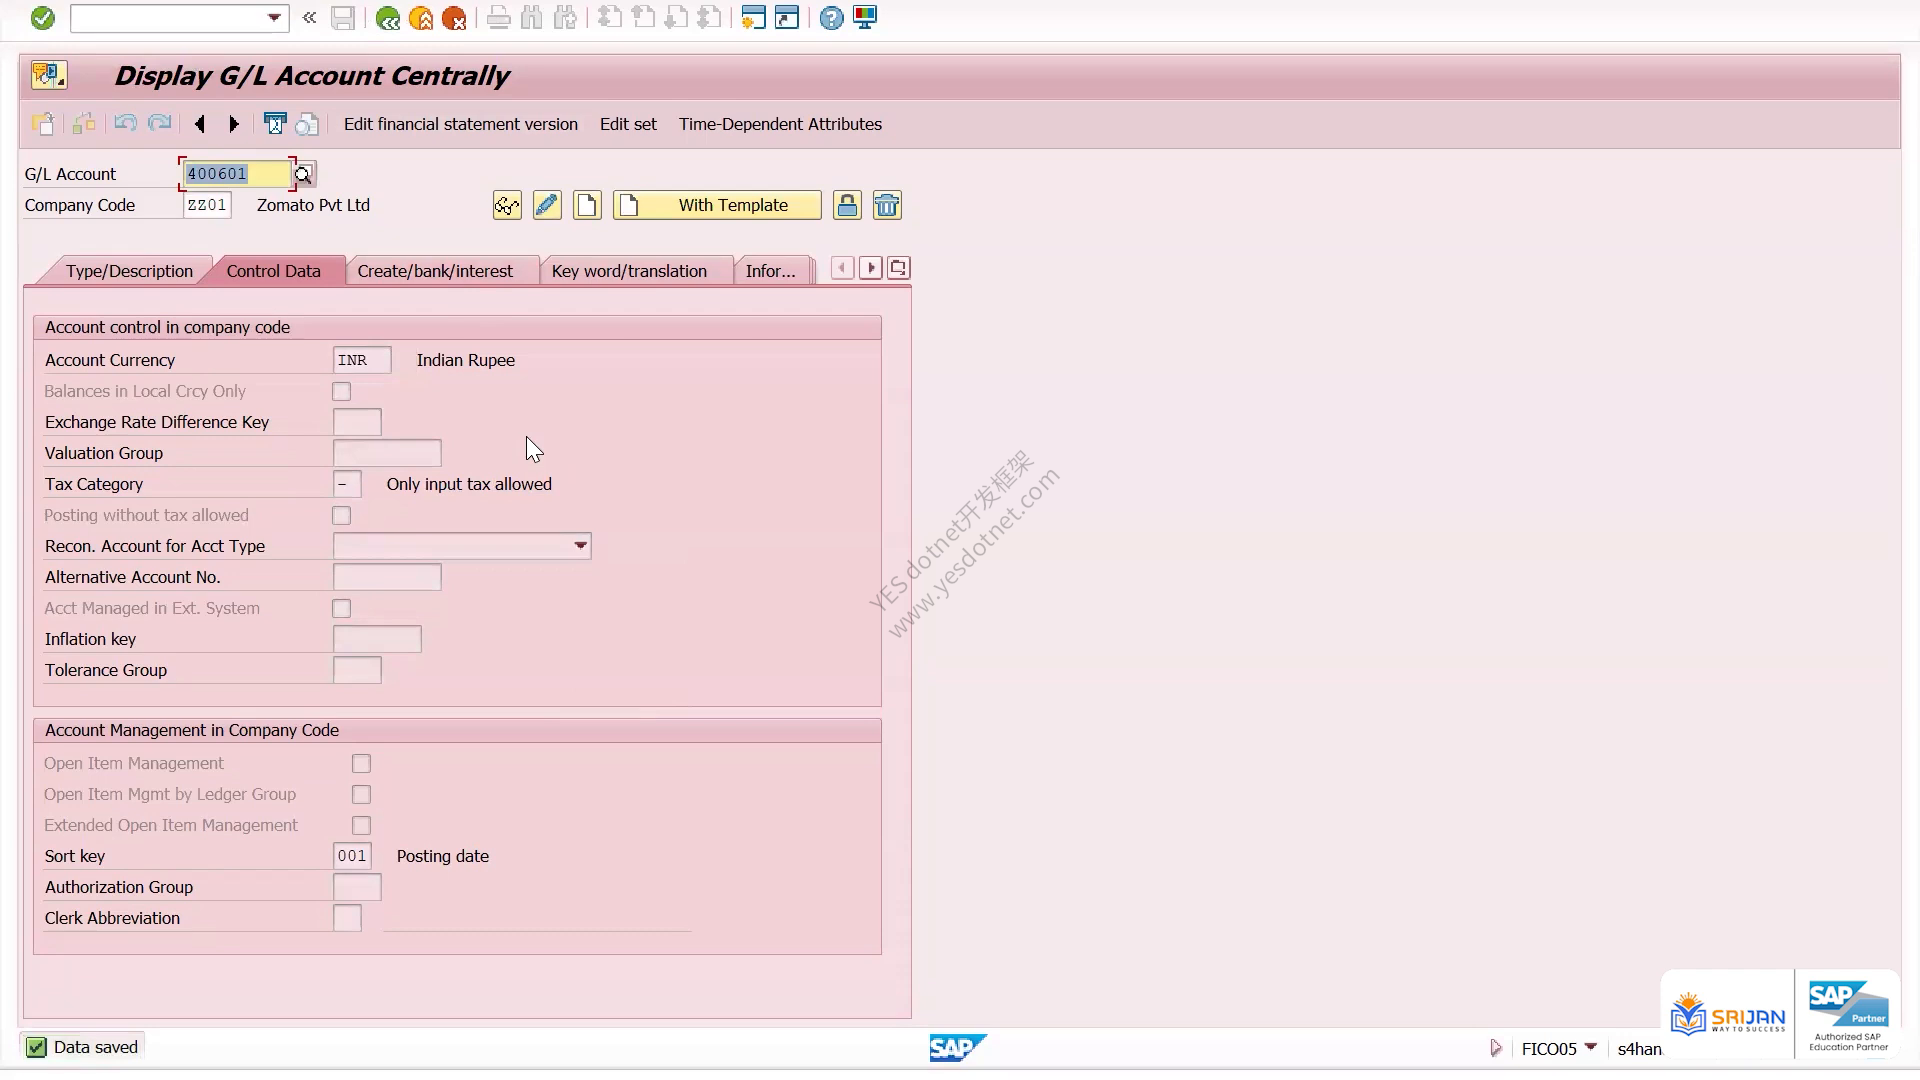Click the trash can Delete icon

pos(887,205)
